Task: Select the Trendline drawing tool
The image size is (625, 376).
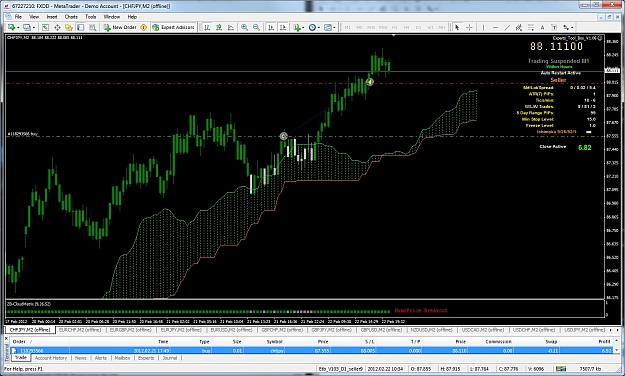Action: click(x=507, y=27)
